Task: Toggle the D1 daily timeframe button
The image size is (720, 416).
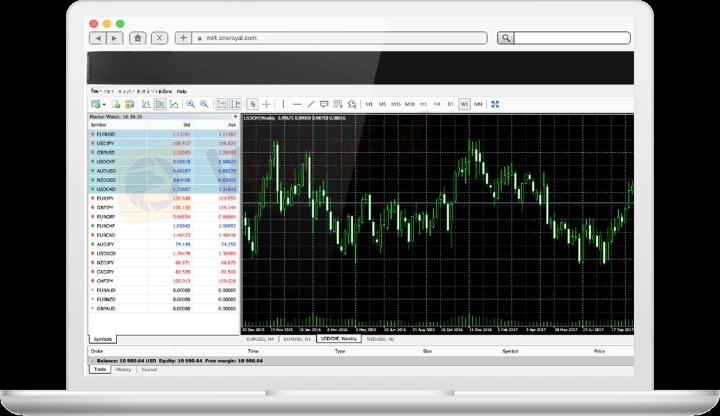Action: click(450, 104)
